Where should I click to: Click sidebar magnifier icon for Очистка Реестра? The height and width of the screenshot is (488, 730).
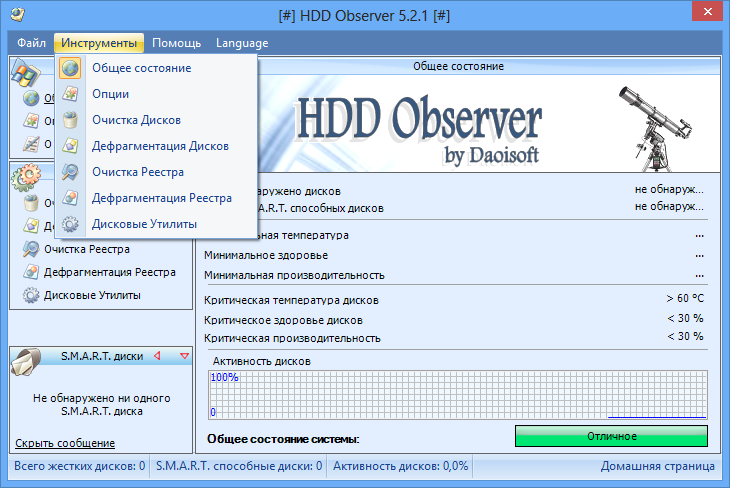tap(31, 249)
